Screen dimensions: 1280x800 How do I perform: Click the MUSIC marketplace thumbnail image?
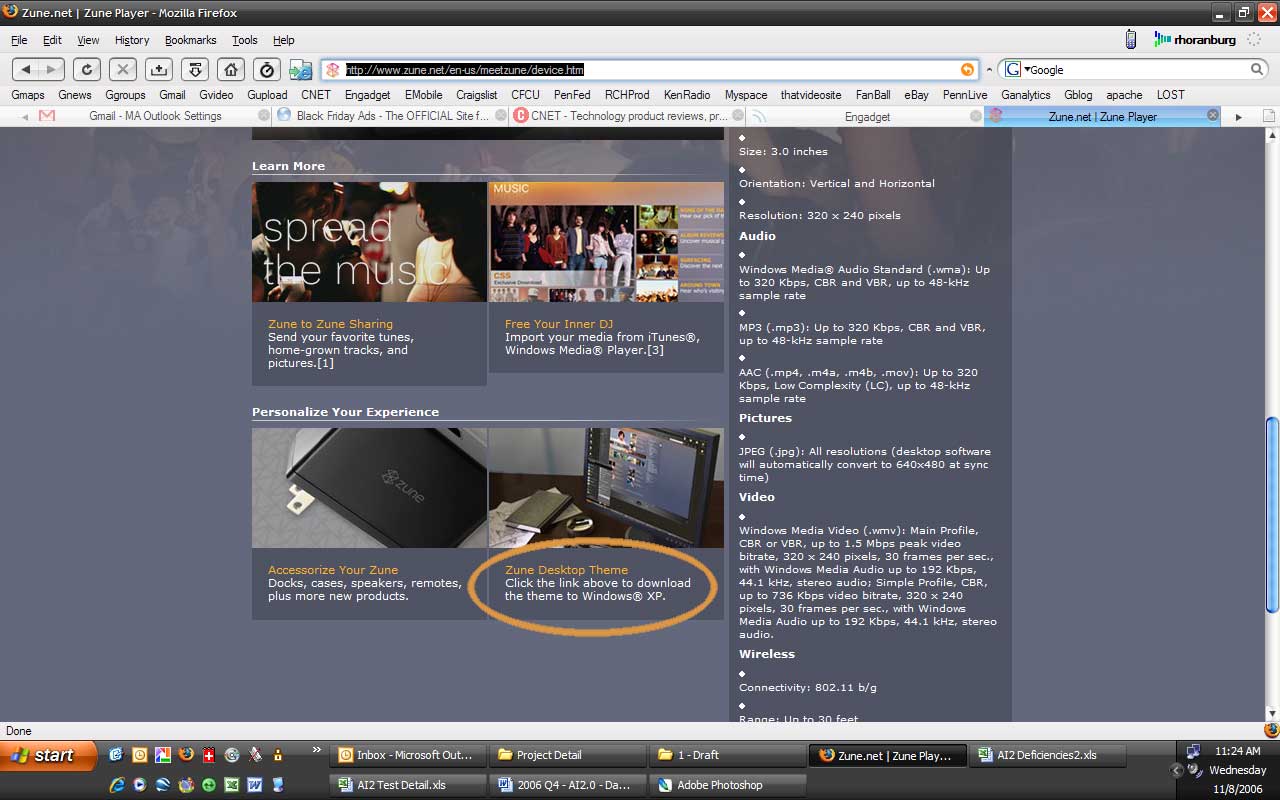606,242
